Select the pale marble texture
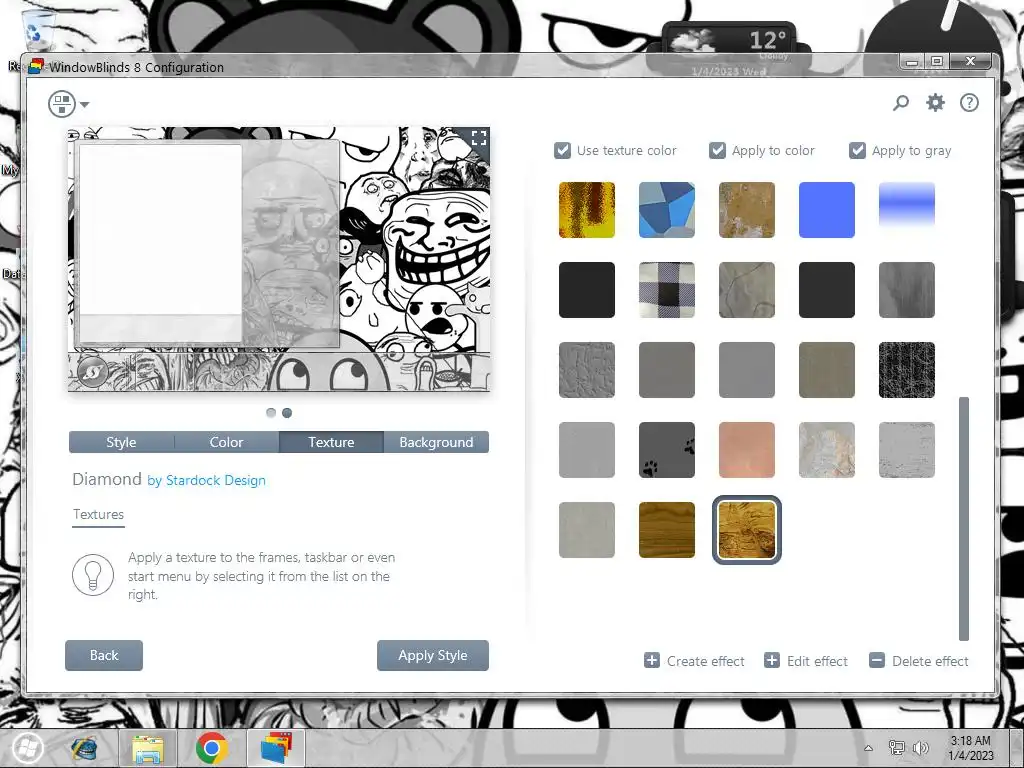This screenshot has height=768, width=1024. pos(827,450)
